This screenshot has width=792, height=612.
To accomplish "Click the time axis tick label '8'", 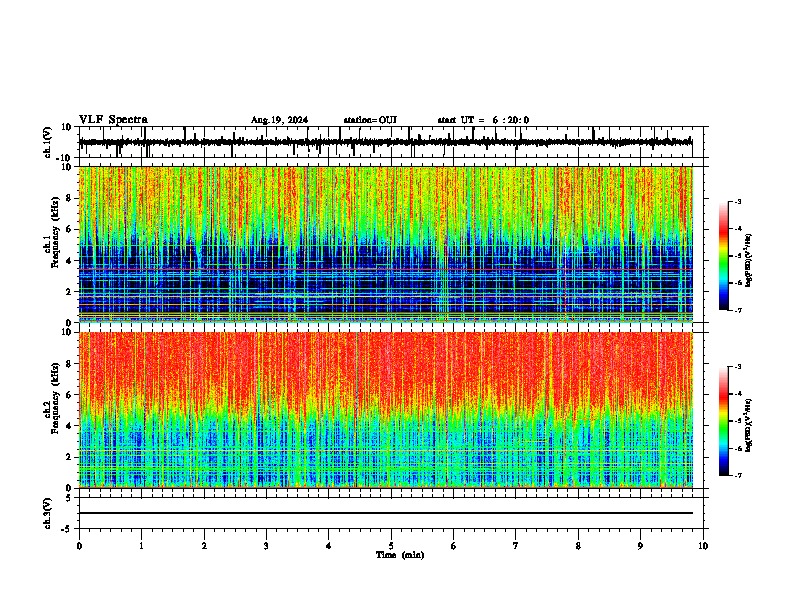I will click(x=578, y=546).
